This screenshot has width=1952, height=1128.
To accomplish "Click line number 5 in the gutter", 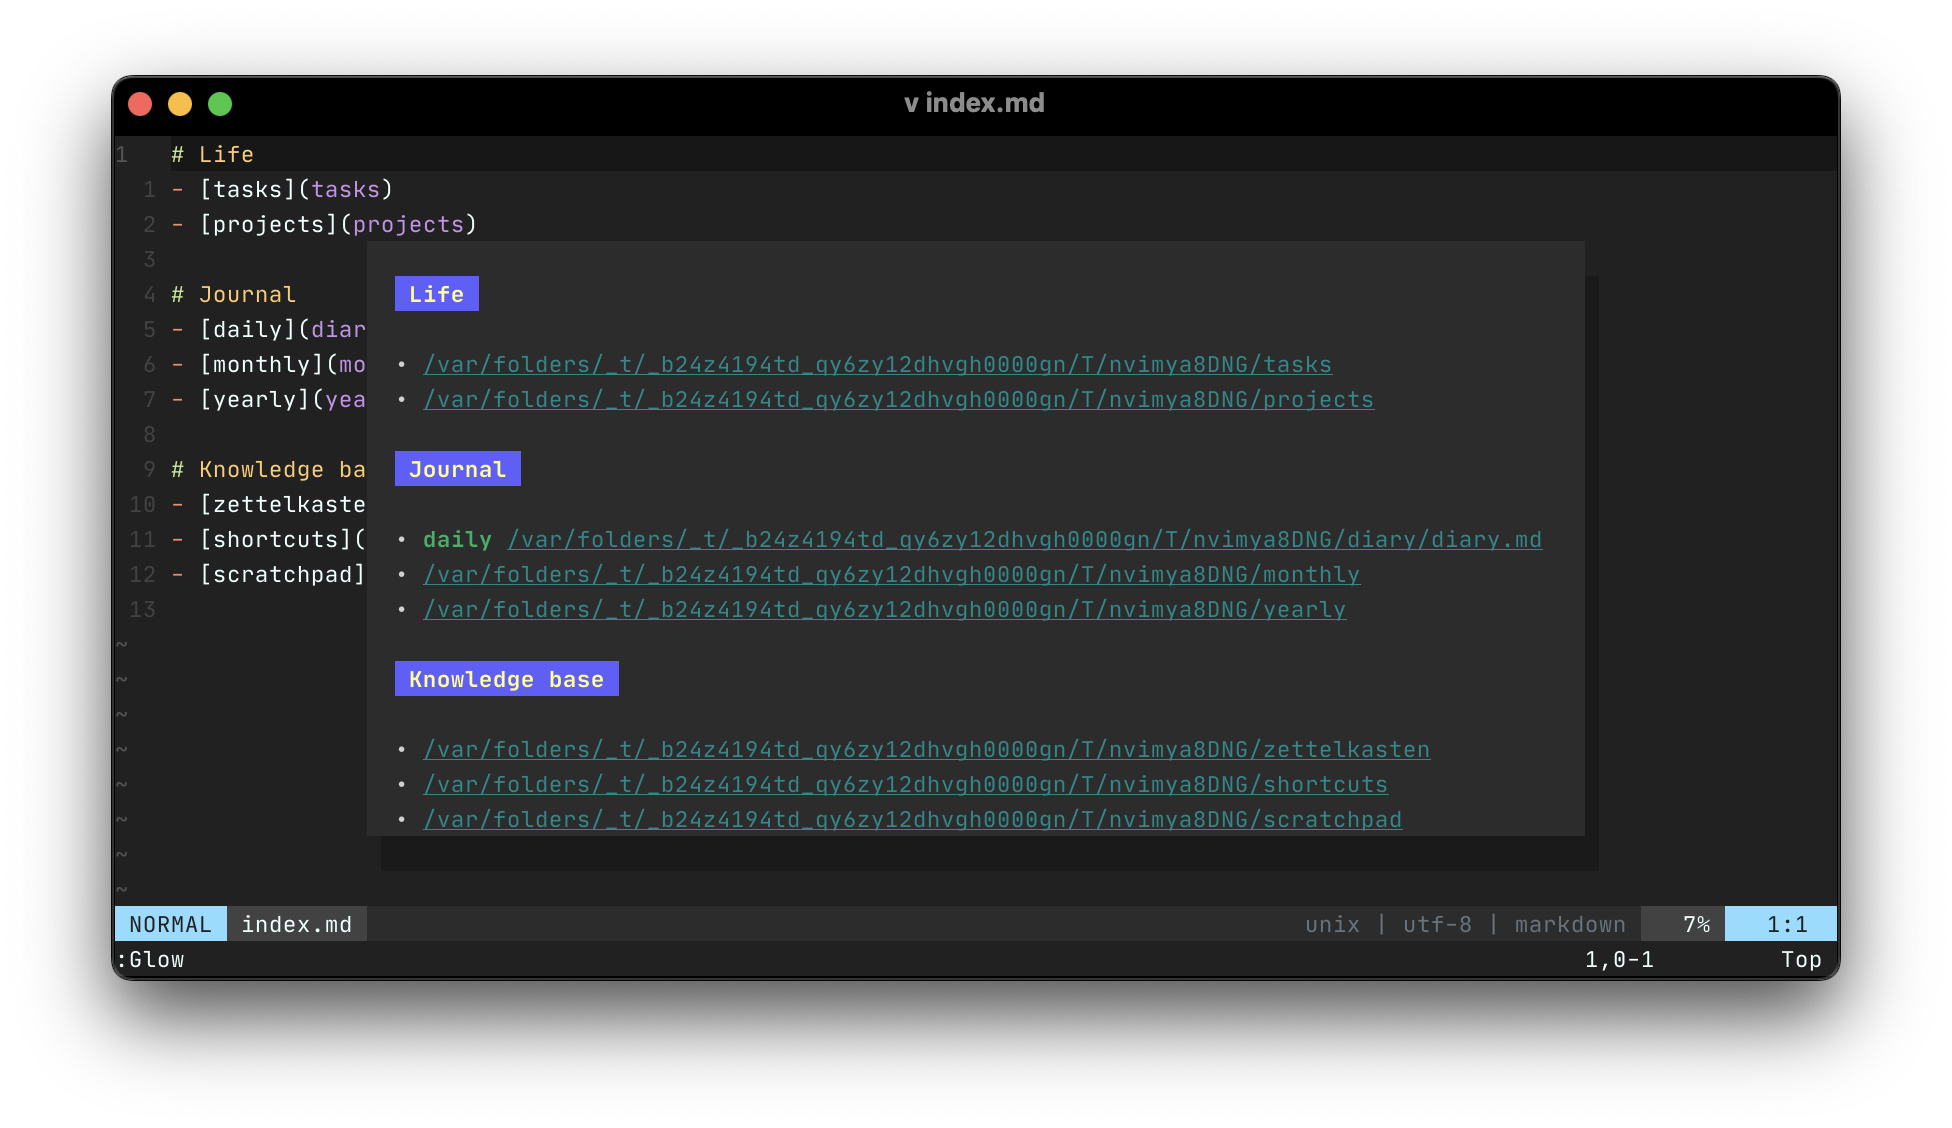I will [149, 329].
